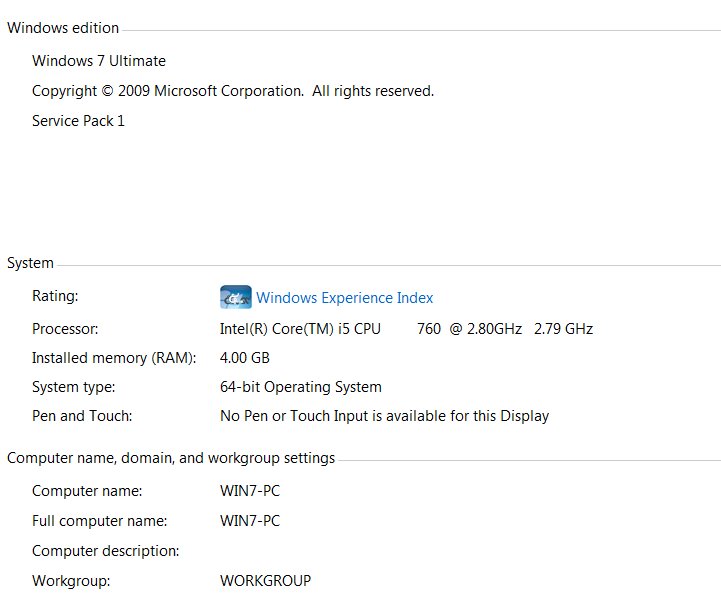Click the Computer name value WIN7-PC
The width and height of the screenshot is (721, 596).
click(x=250, y=491)
